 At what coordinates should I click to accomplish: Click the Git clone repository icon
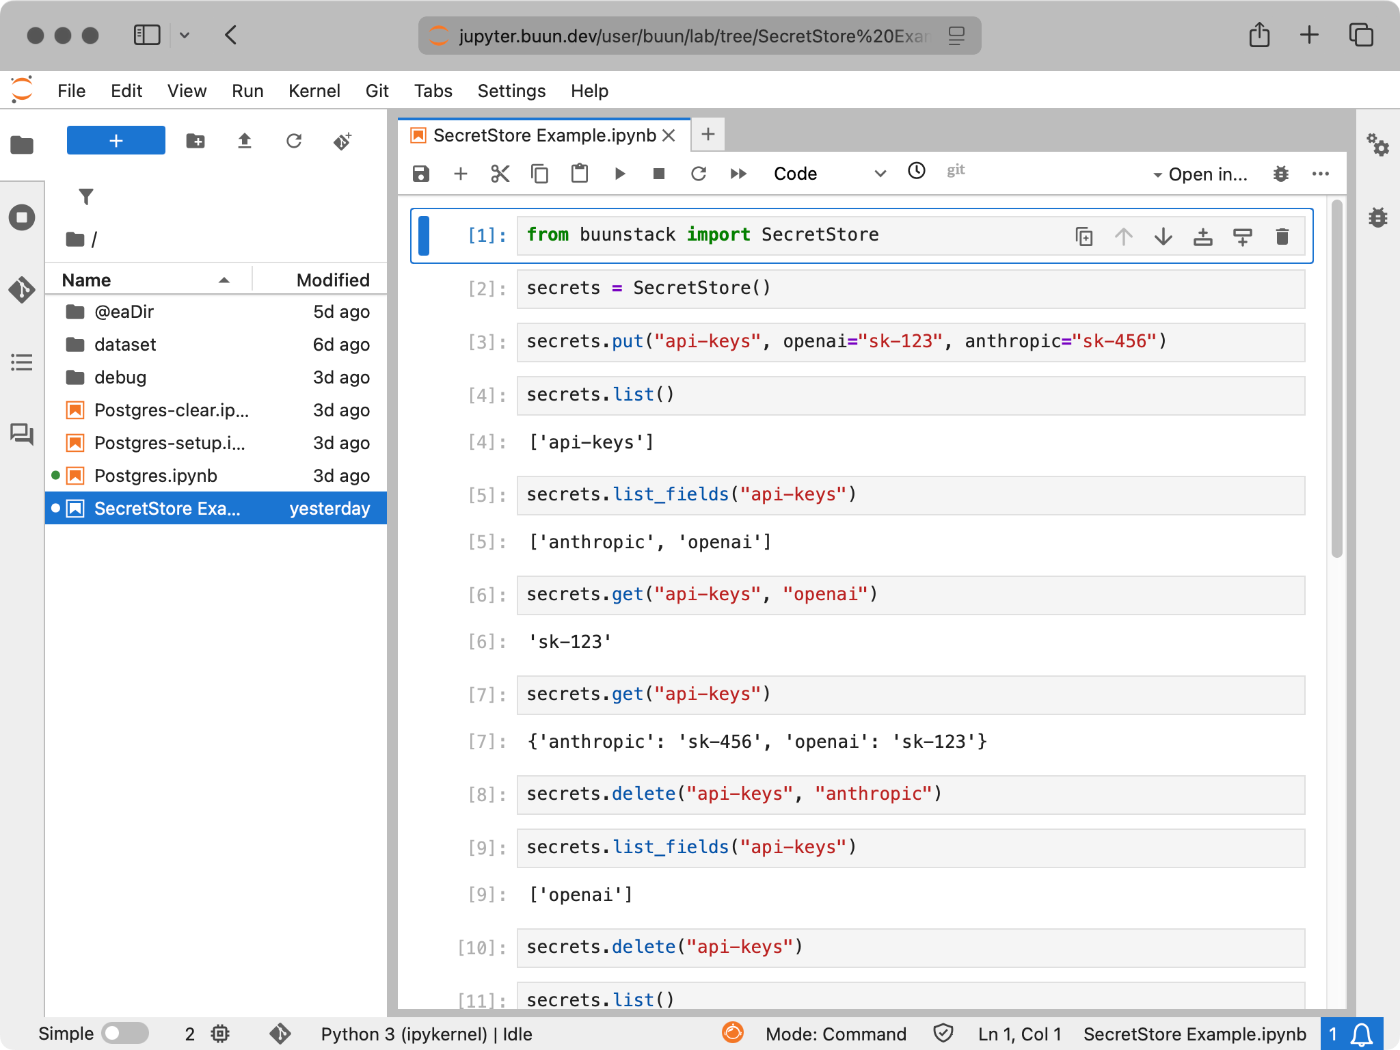(342, 141)
